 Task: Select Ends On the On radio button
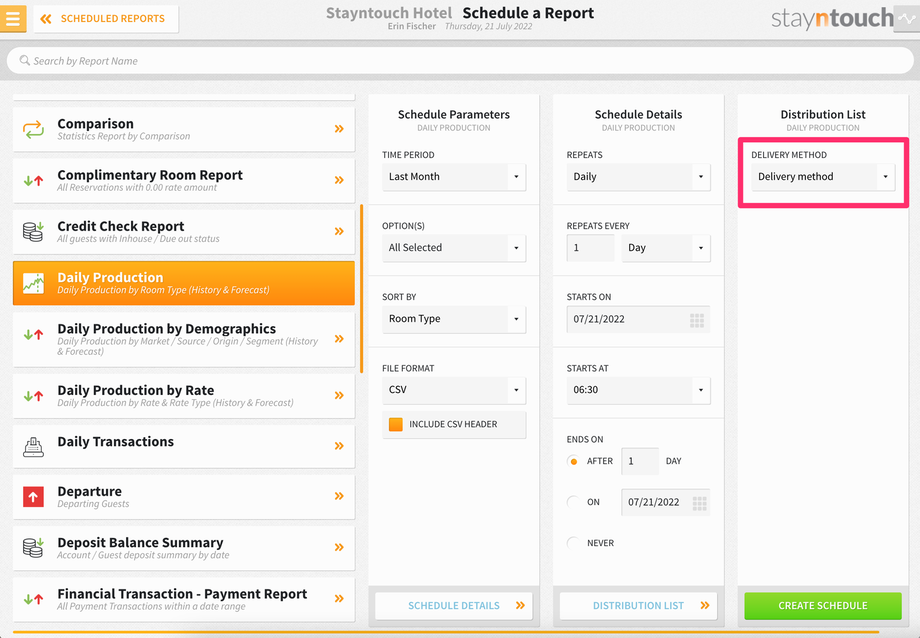pyautogui.click(x=573, y=502)
